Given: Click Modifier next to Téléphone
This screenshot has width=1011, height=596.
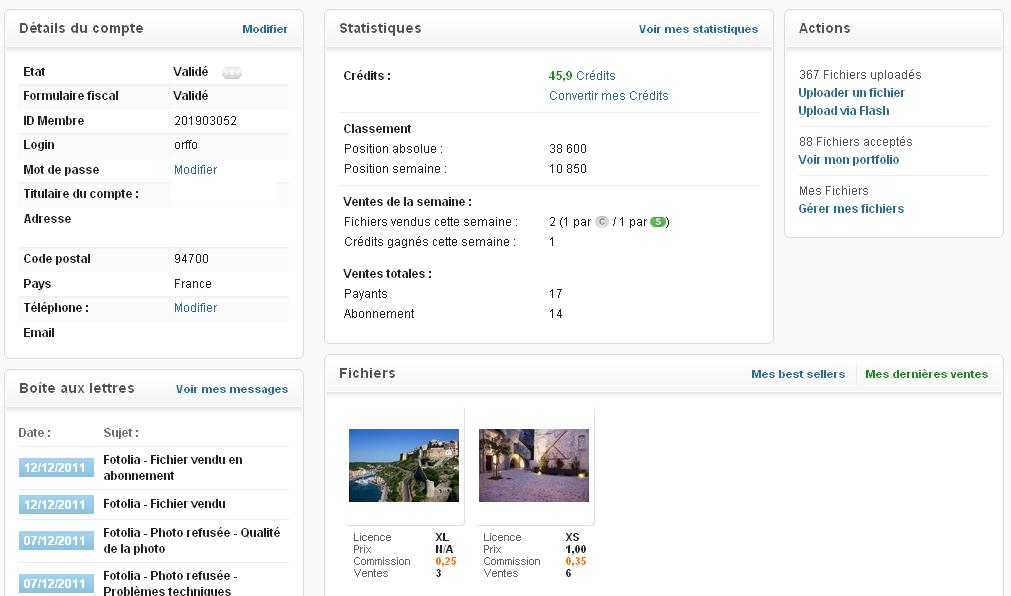Looking at the screenshot, I should coord(195,308).
